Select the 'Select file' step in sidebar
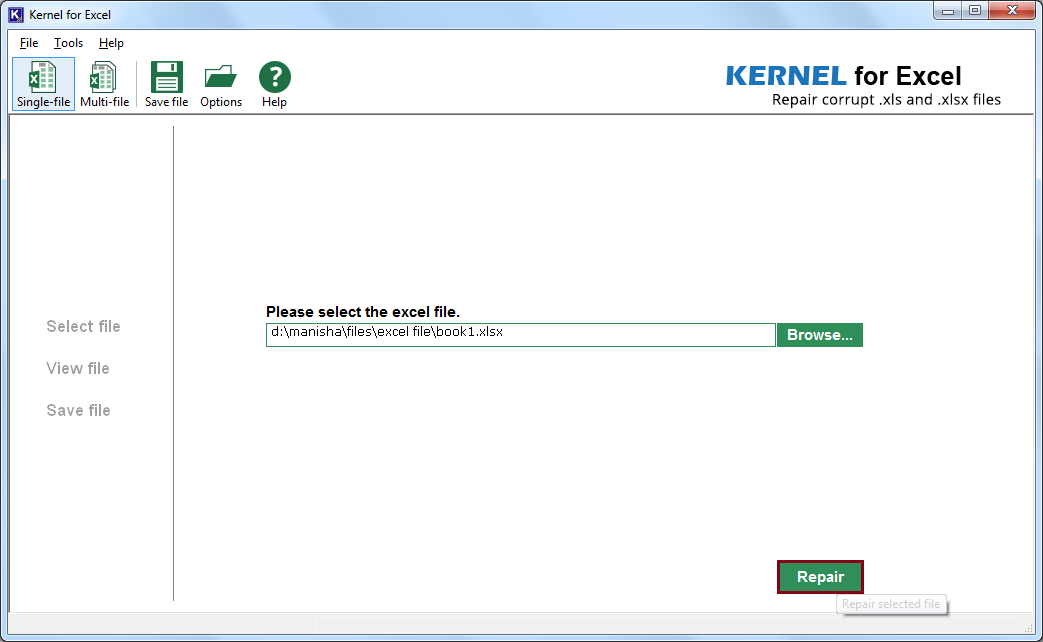The width and height of the screenshot is (1043, 642). click(83, 327)
